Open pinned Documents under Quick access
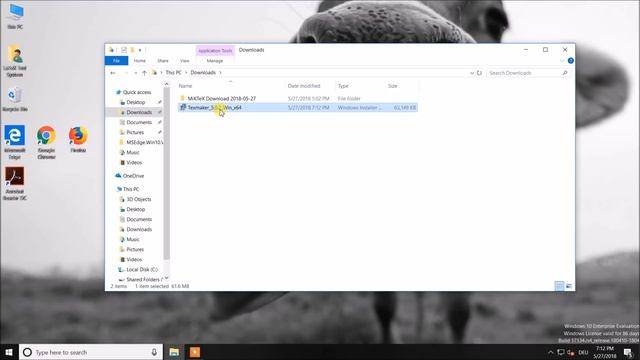Viewport: 640px width, 360px height. point(139,122)
